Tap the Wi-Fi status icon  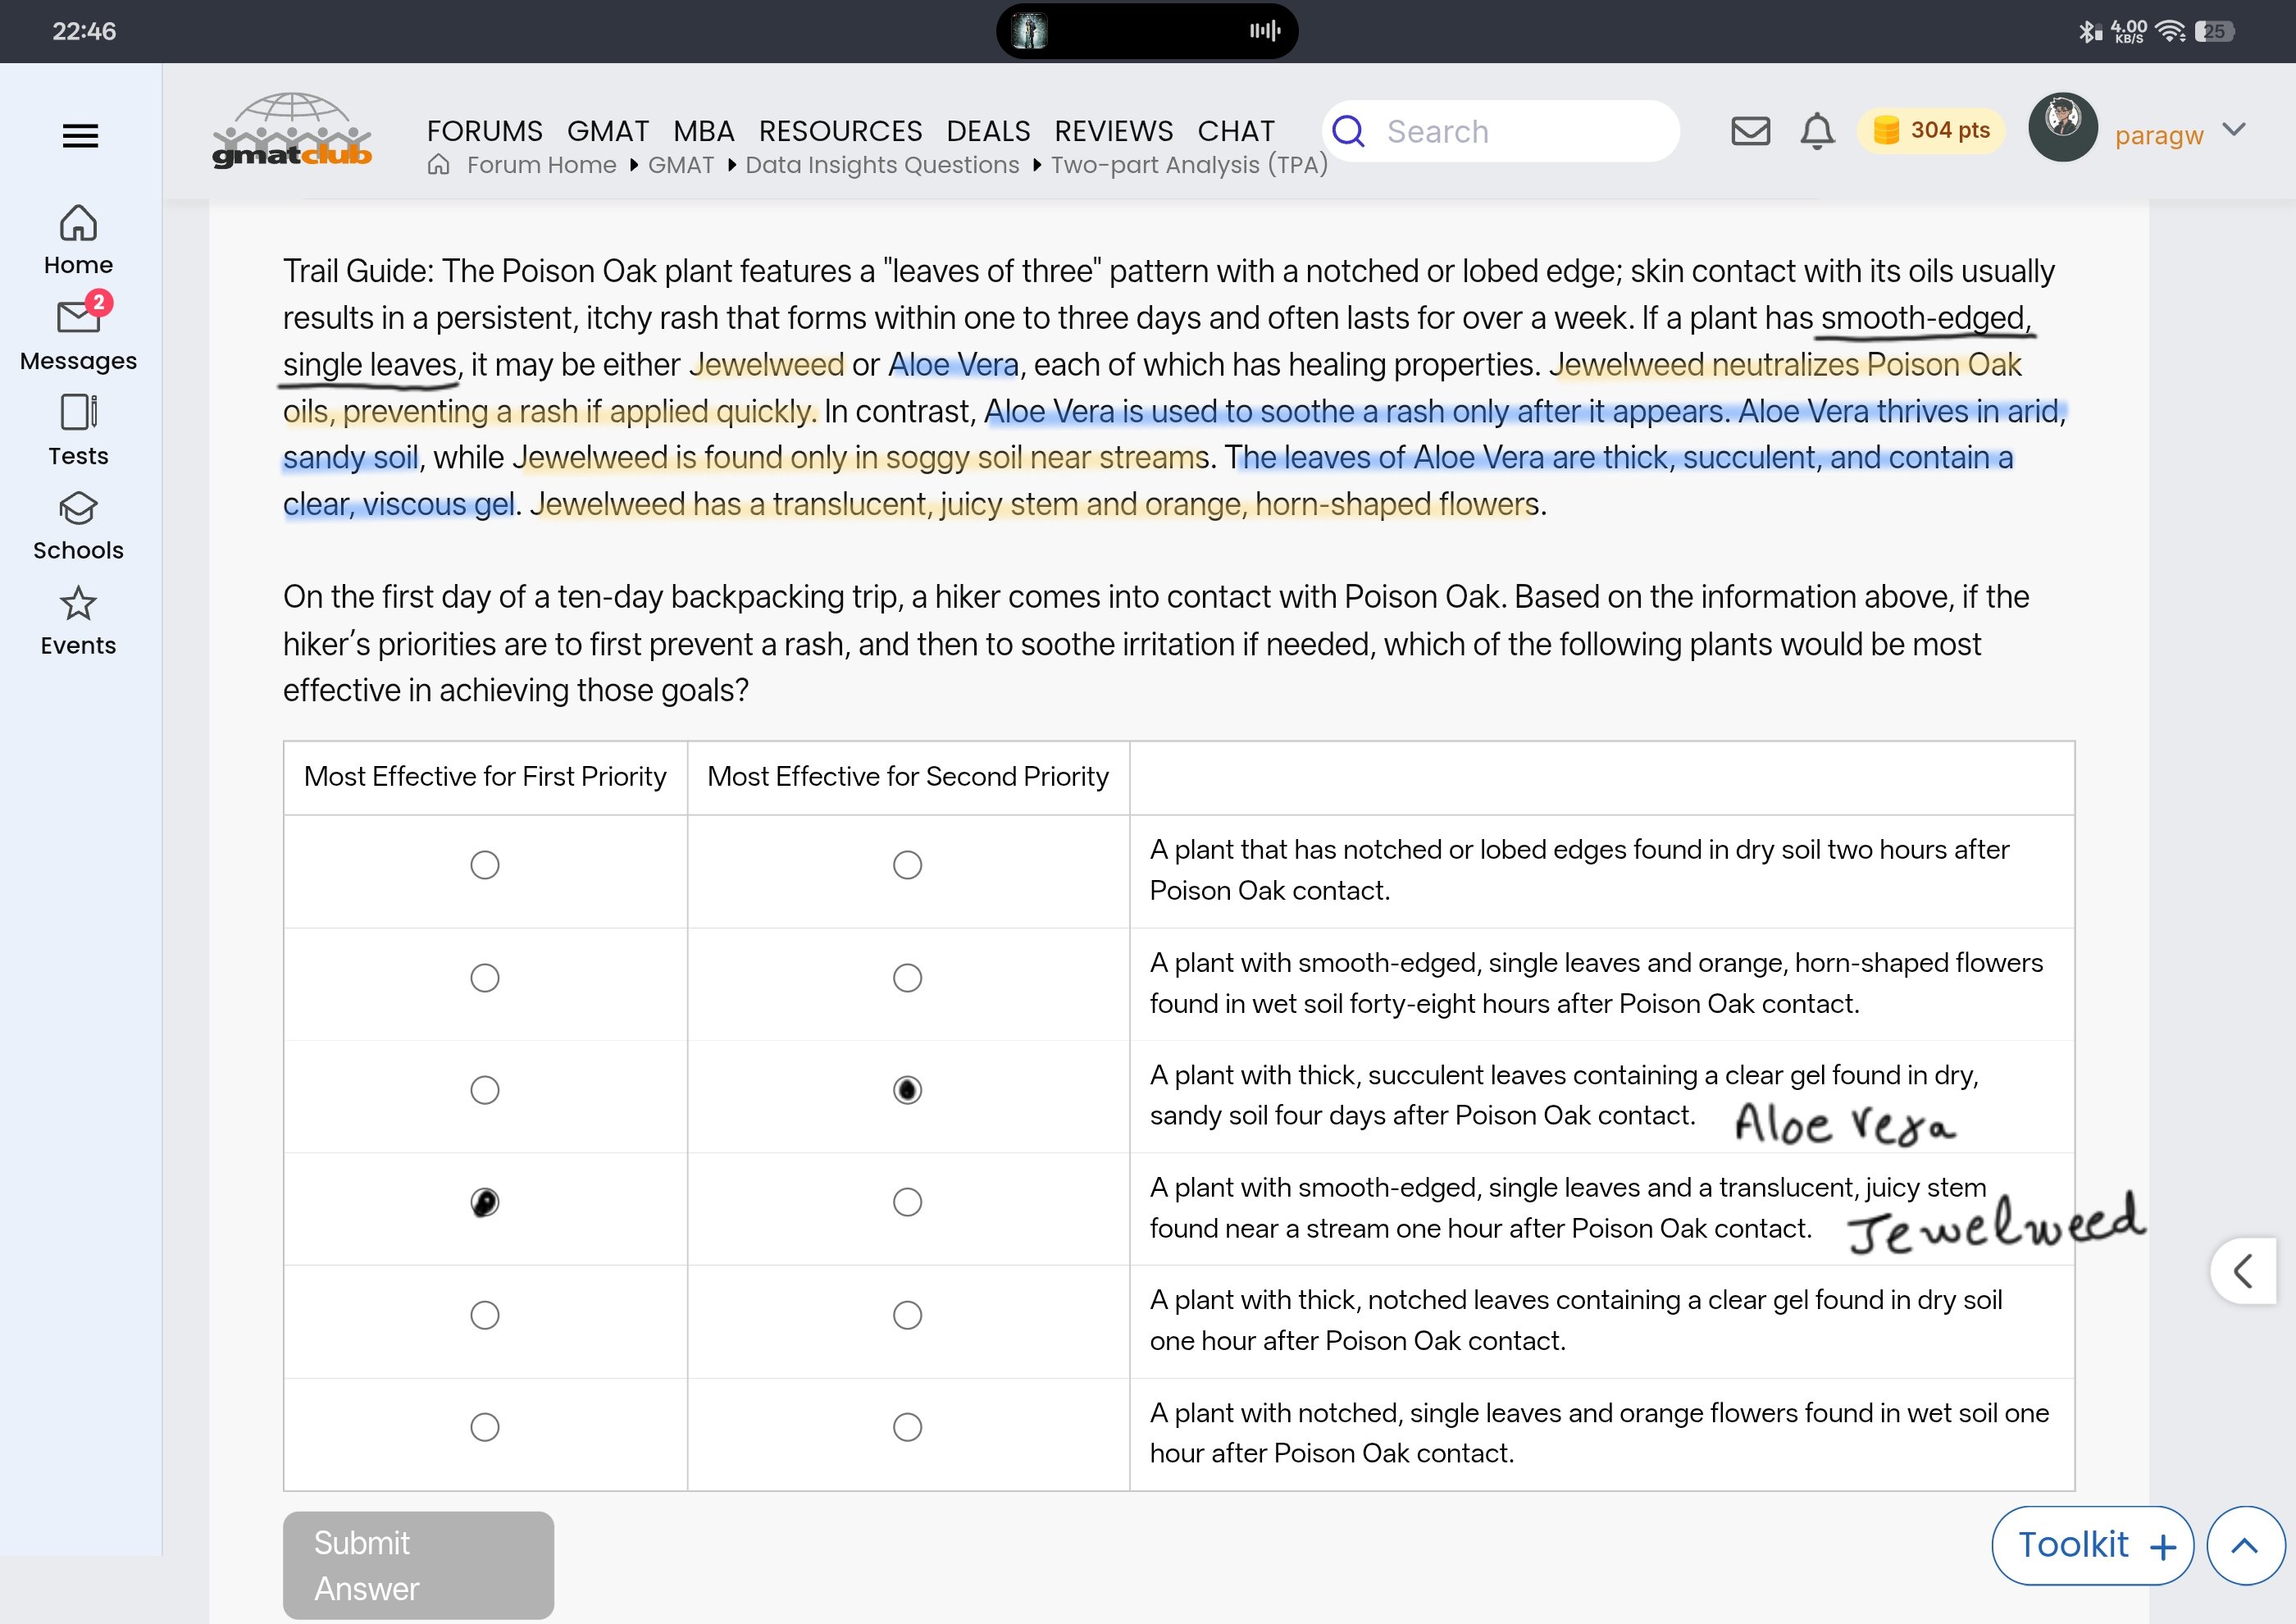[2170, 32]
